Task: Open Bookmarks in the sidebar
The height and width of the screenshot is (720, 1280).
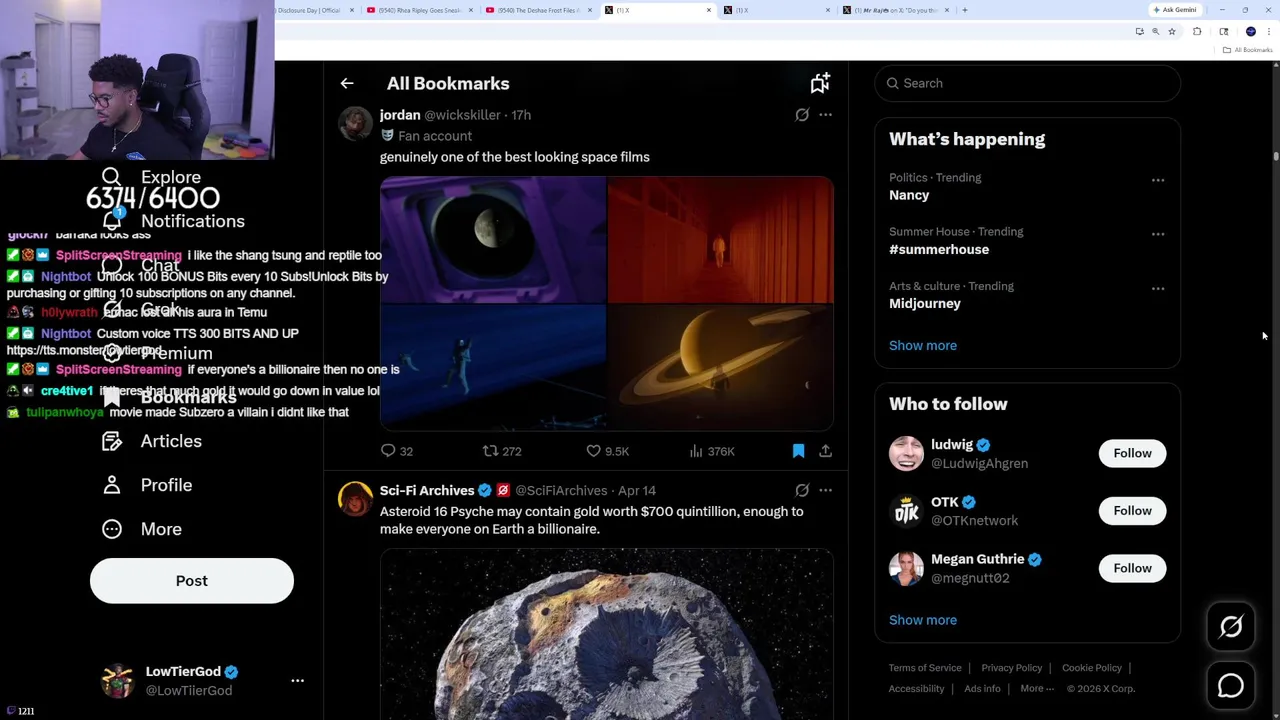Action: point(169,397)
